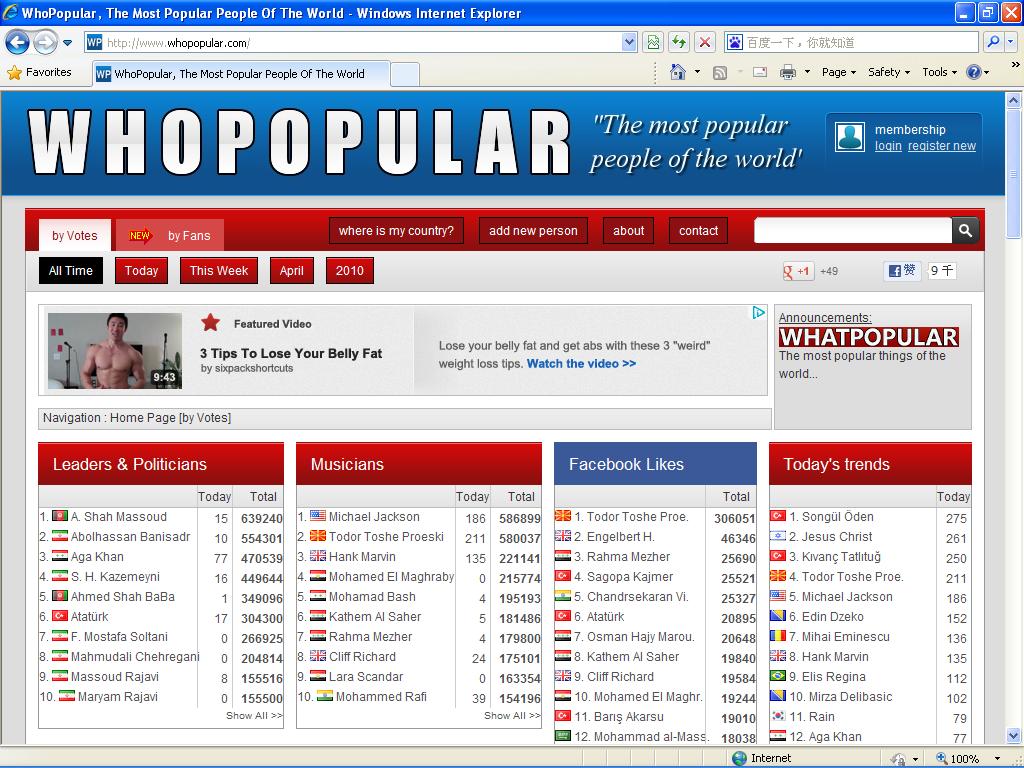Click the 'register new' membership link
This screenshot has height=768, width=1024.
[941, 146]
